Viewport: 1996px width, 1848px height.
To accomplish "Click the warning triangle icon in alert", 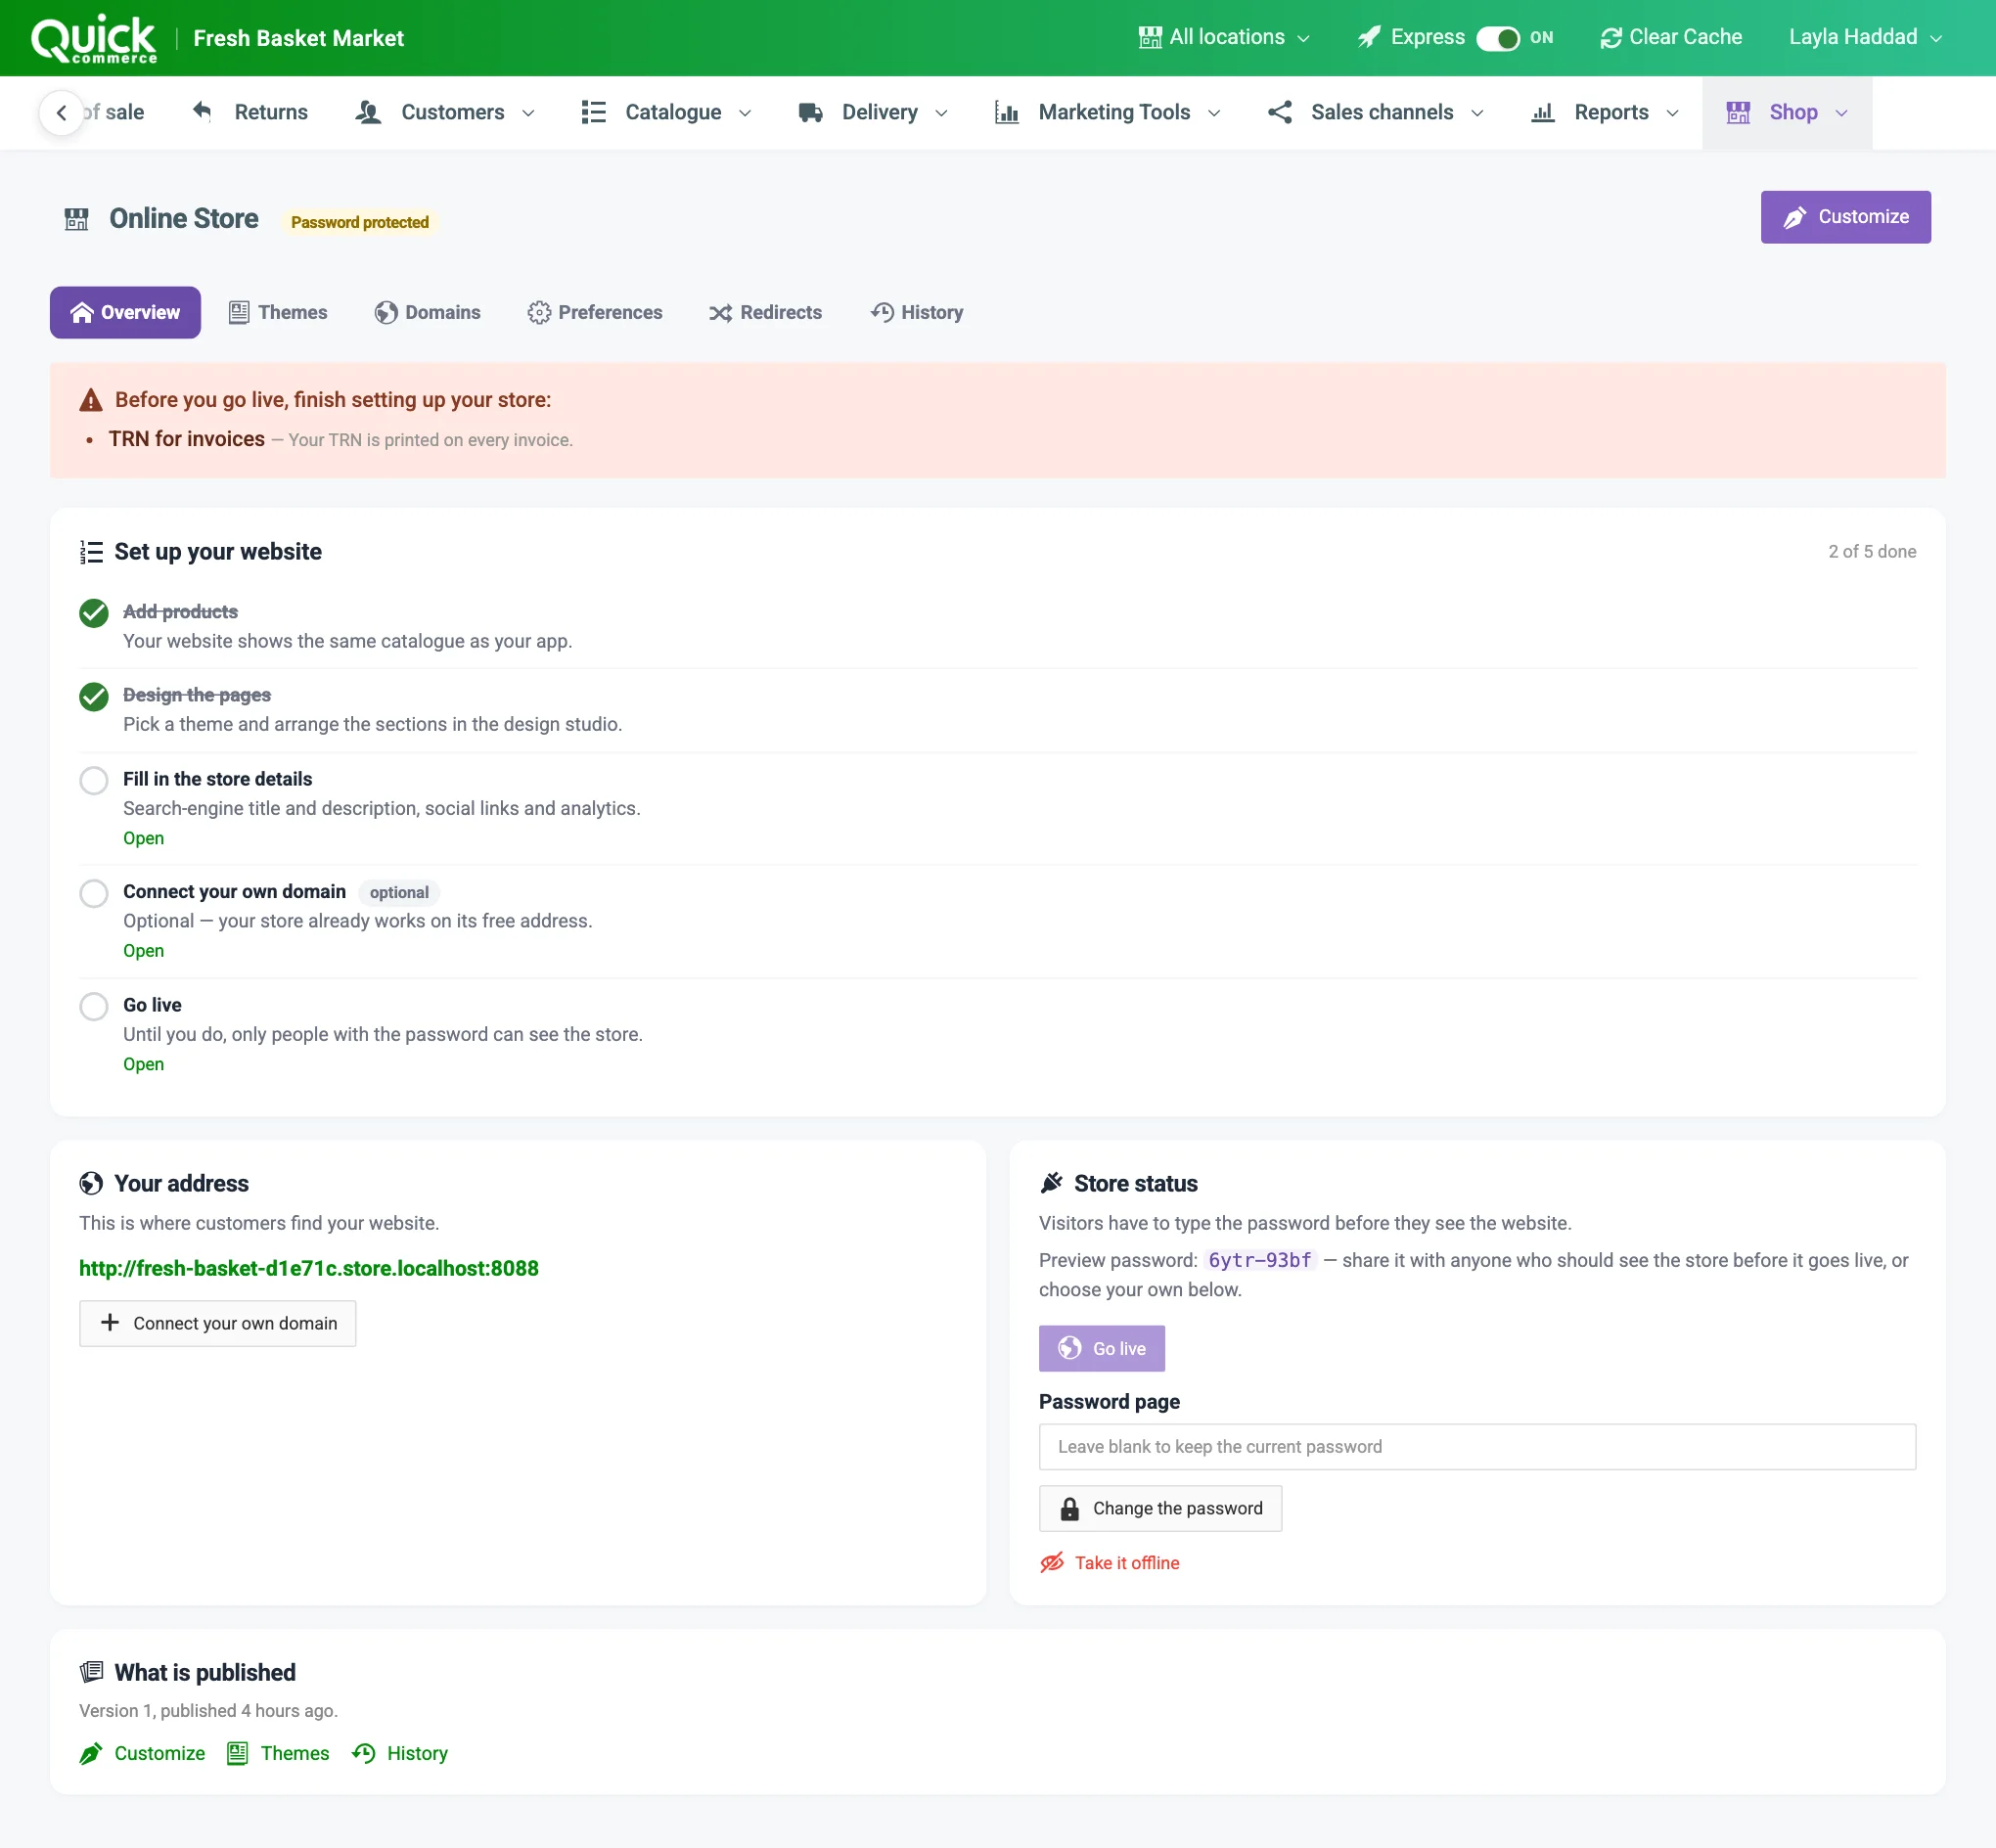I will coord(91,400).
